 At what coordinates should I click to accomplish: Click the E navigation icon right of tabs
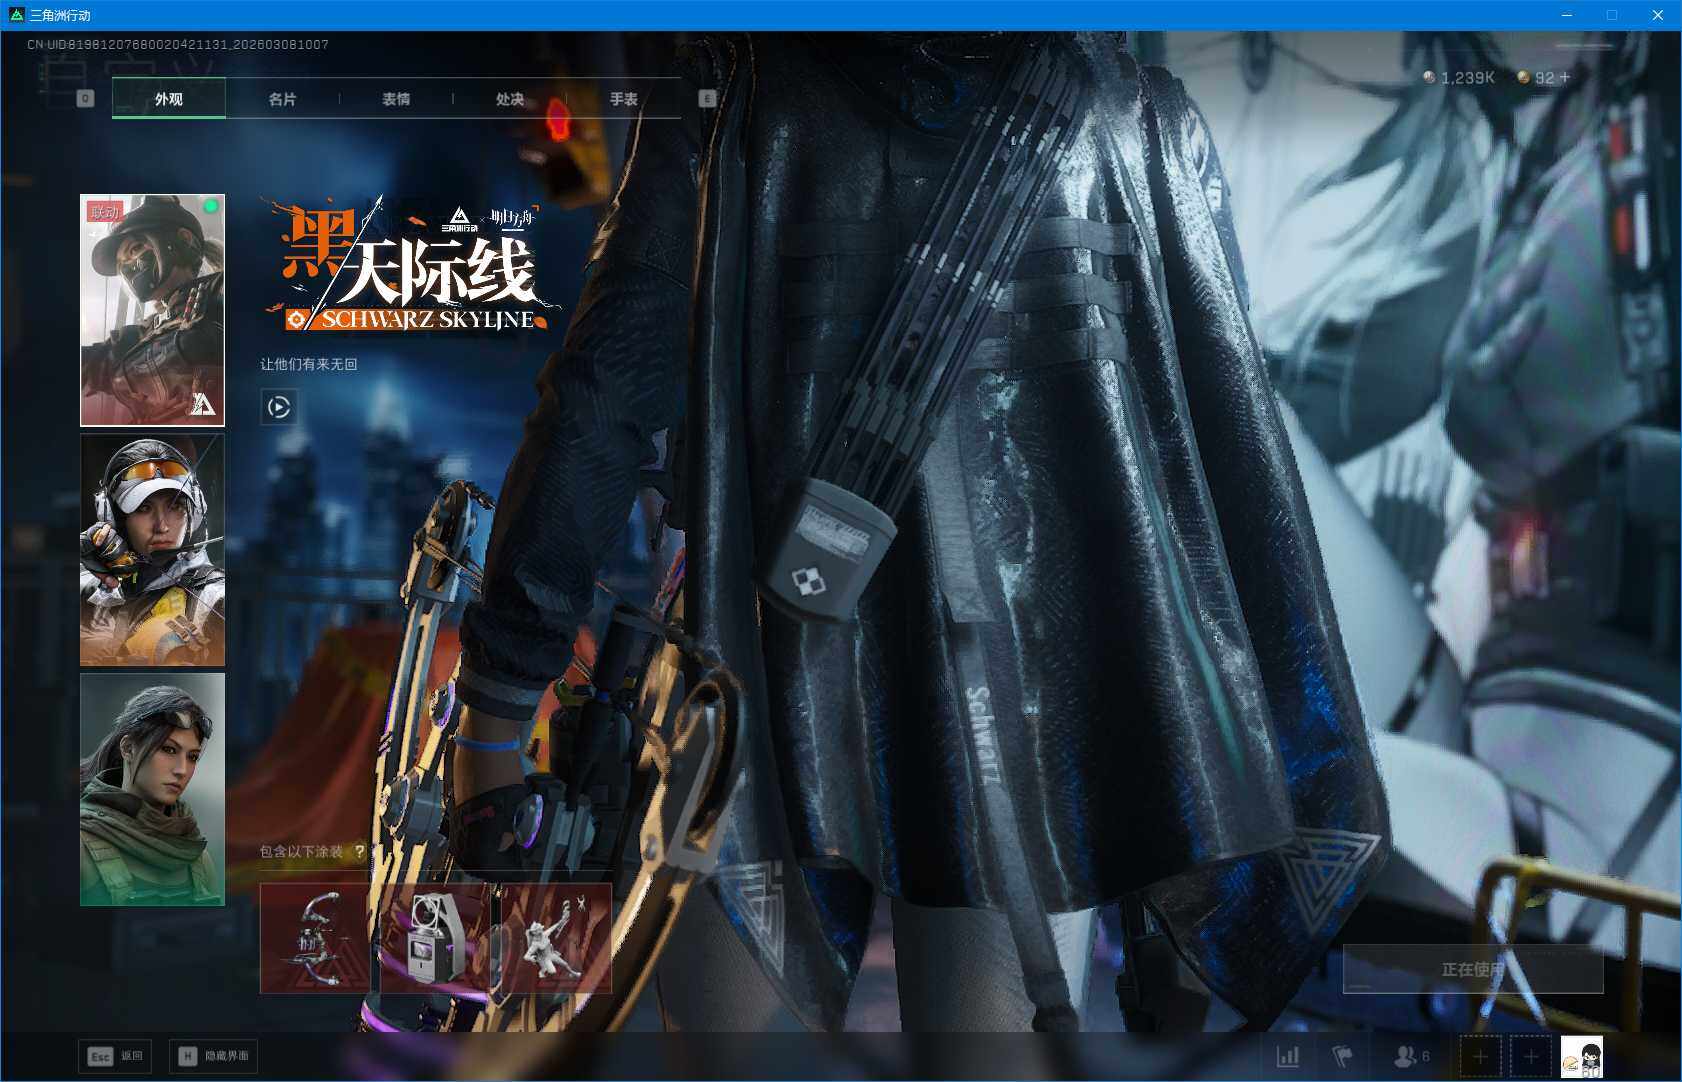click(x=707, y=98)
